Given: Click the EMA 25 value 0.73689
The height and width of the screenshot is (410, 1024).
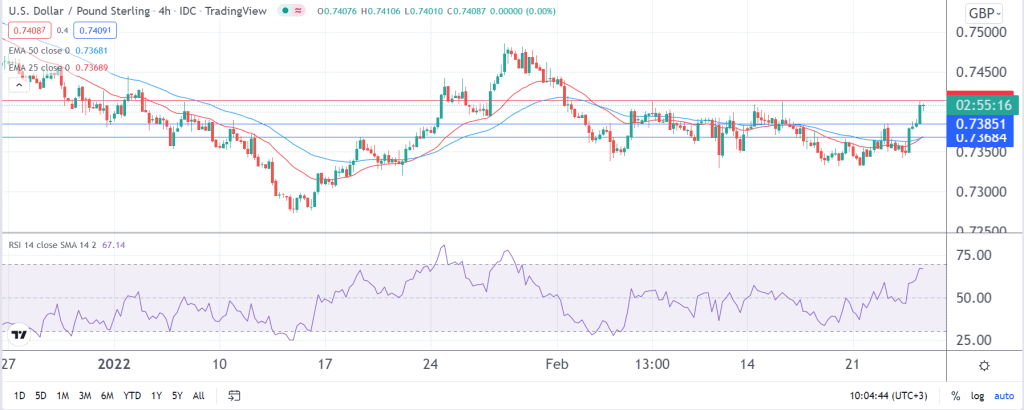Looking at the screenshot, I should pos(91,68).
